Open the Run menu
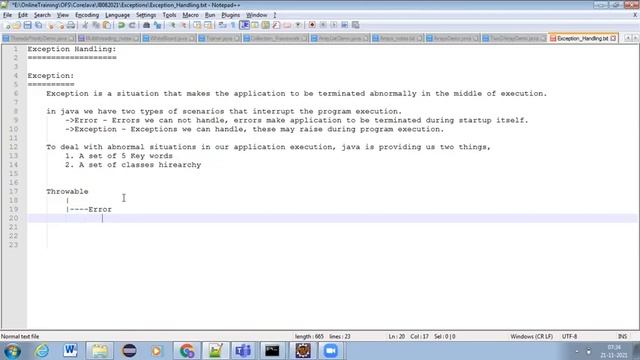The height and width of the screenshot is (360, 640). (x=210, y=15)
